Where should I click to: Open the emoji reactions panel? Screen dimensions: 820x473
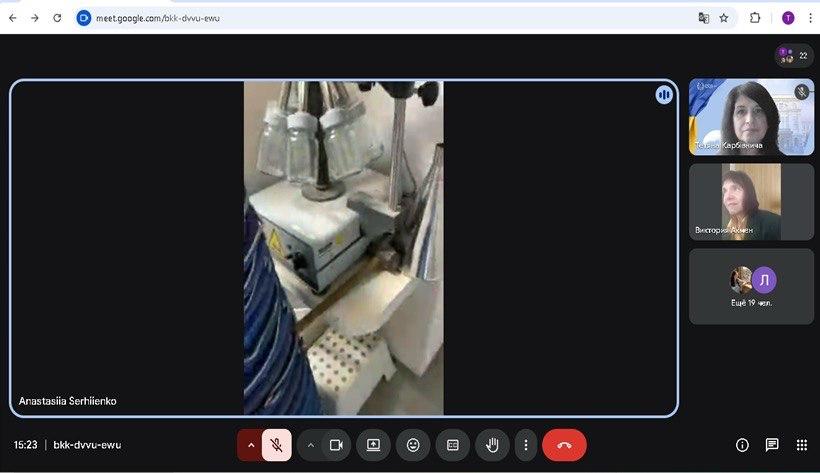point(413,445)
